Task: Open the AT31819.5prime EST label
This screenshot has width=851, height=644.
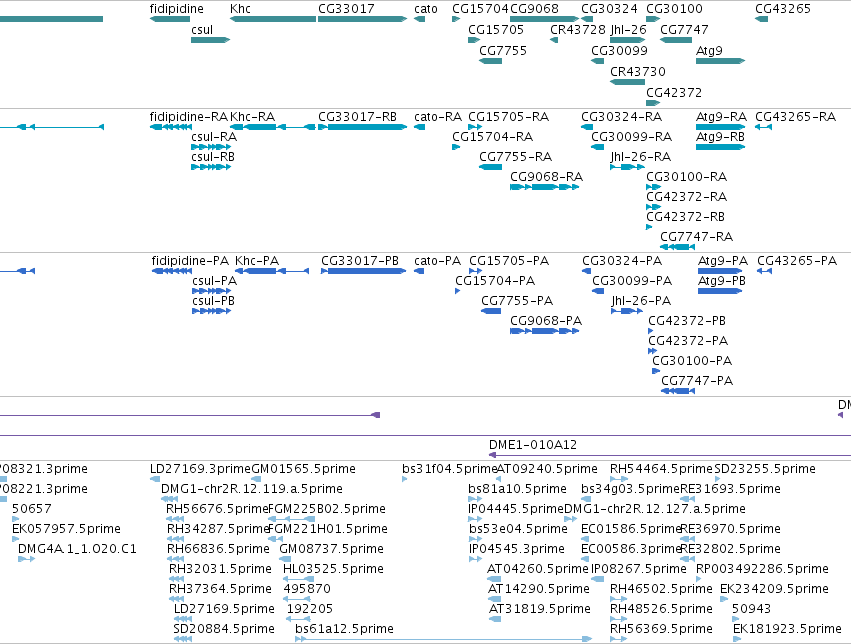Action: 539,609
